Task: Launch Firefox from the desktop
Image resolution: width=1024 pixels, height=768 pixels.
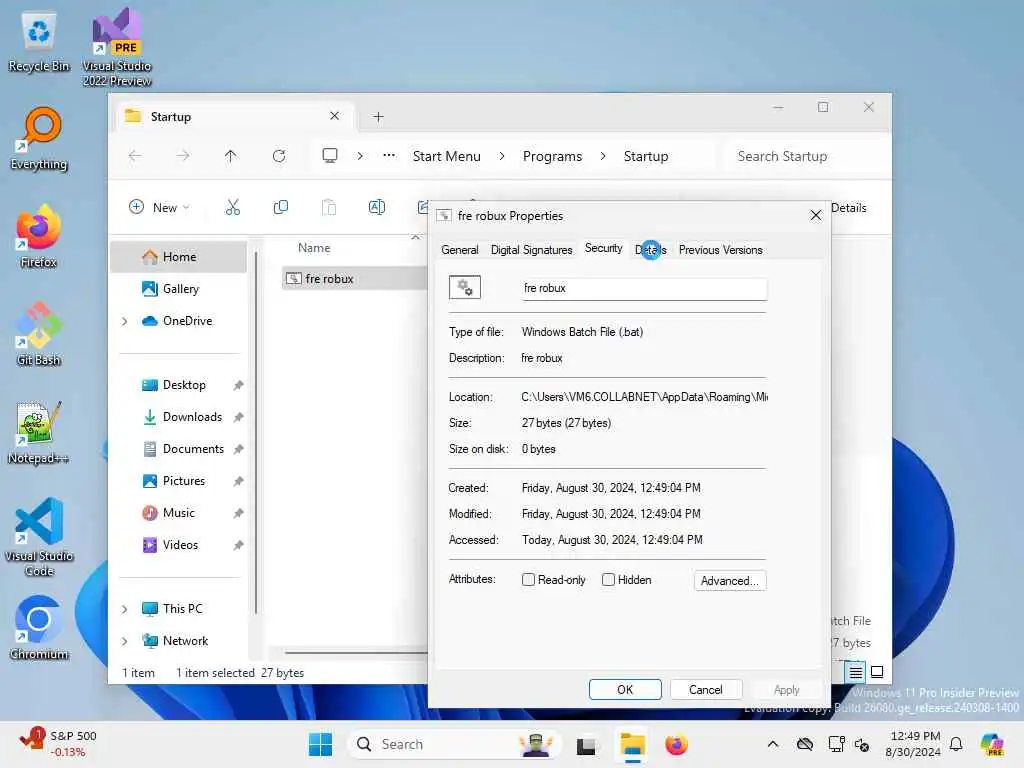Action: [x=39, y=236]
